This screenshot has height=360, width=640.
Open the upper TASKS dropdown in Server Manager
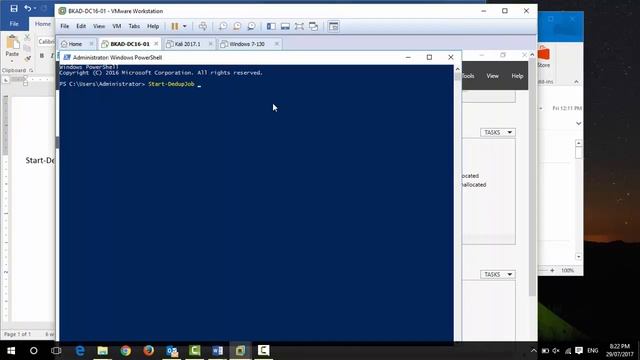498,132
